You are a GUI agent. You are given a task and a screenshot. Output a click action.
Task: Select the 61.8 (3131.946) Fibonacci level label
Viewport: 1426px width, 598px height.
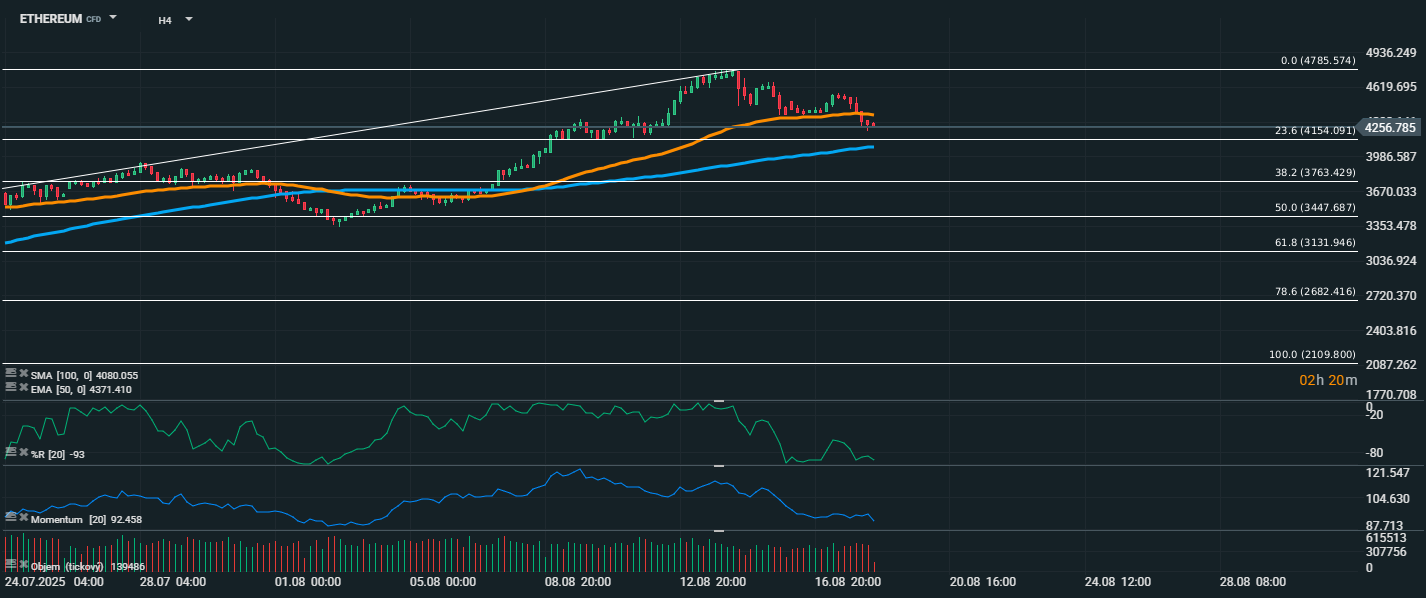1314,243
